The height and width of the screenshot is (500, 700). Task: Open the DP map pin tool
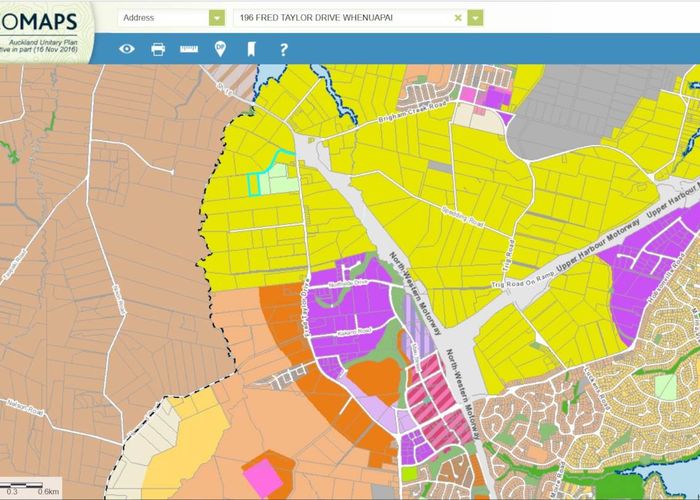220,49
